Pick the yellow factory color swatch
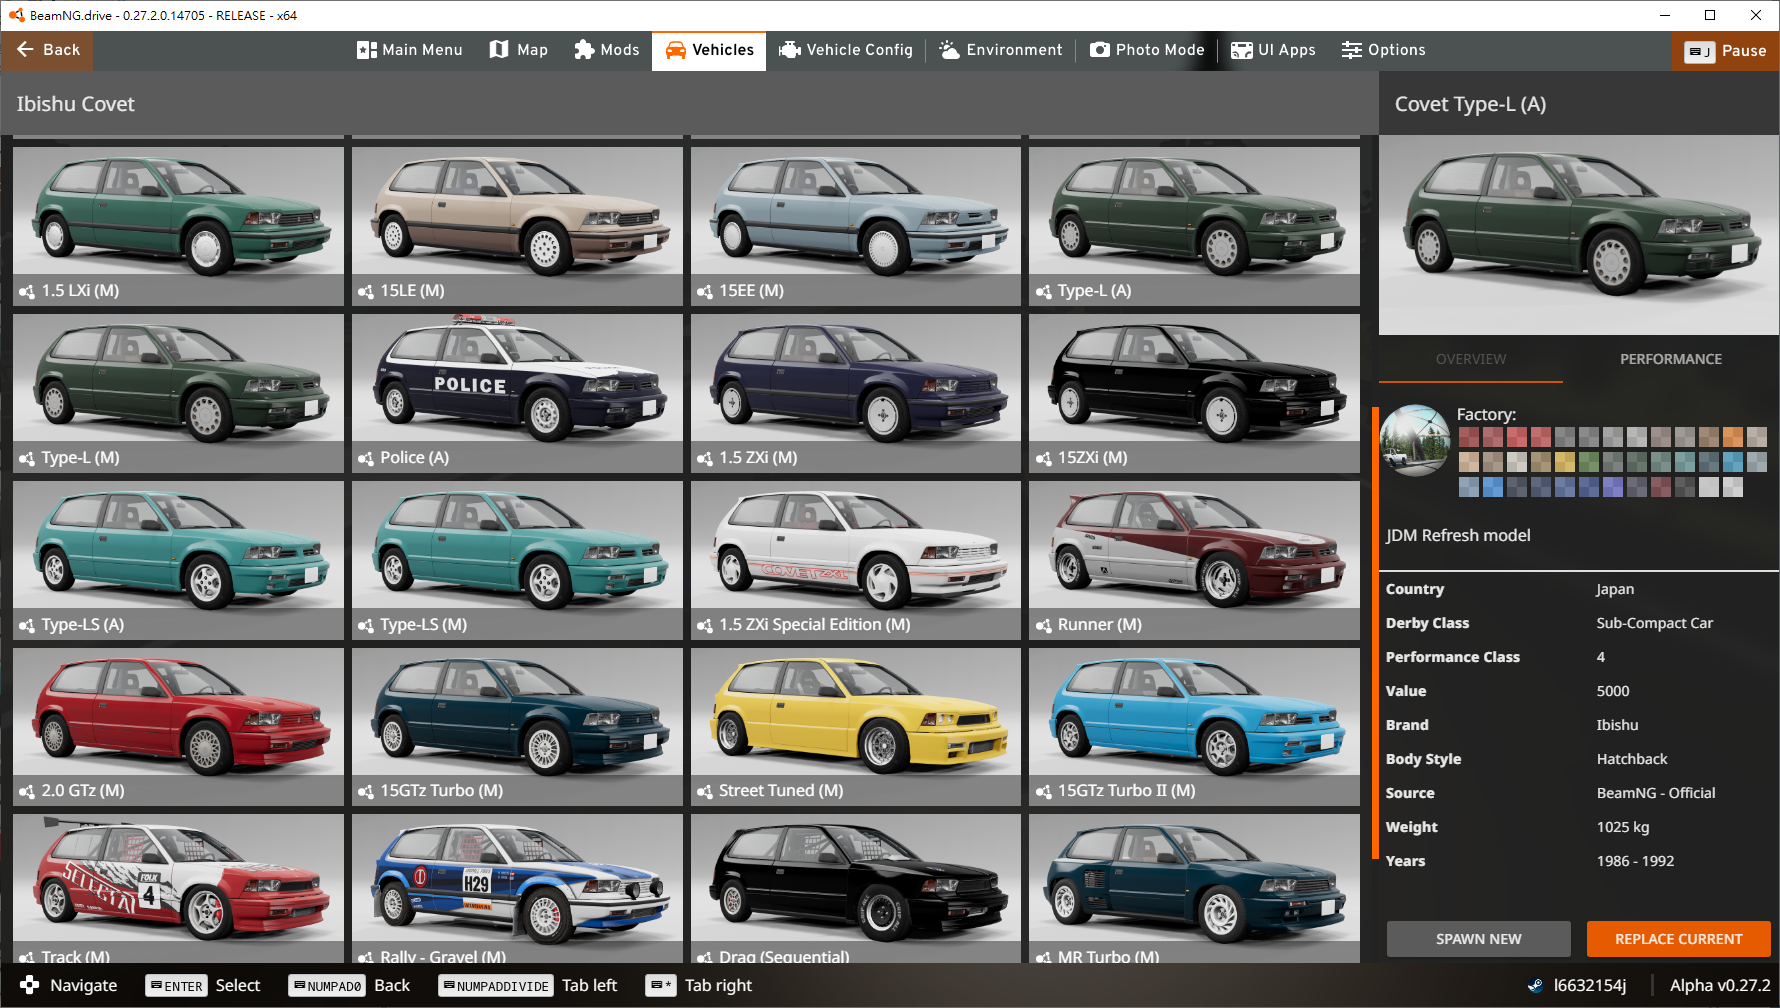Viewport: 1780px width, 1008px height. (x=1565, y=462)
